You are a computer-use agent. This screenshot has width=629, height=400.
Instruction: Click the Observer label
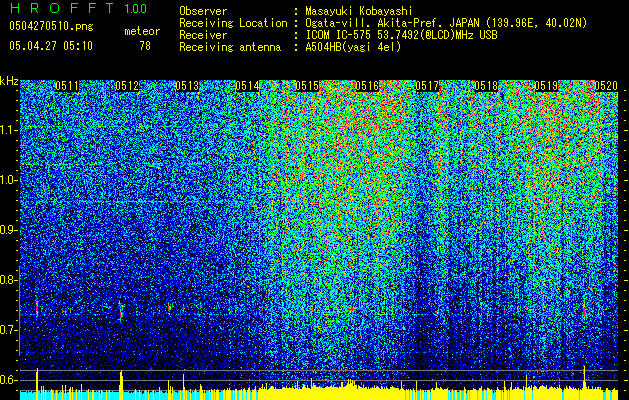pos(203,11)
